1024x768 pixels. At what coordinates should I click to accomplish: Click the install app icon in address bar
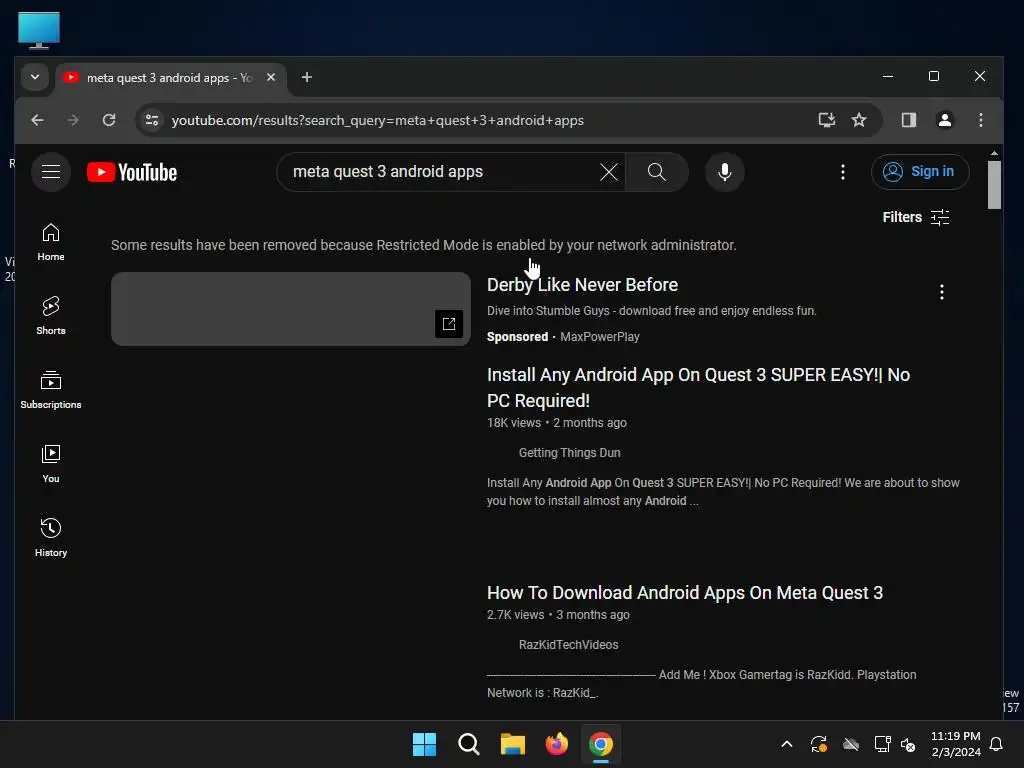(827, 120)
